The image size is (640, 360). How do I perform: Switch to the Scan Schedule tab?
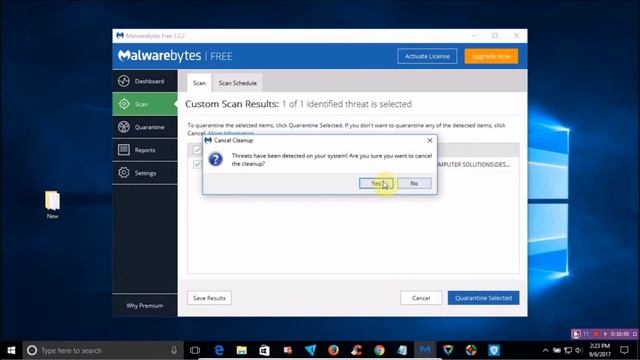[x=238, y=83]
